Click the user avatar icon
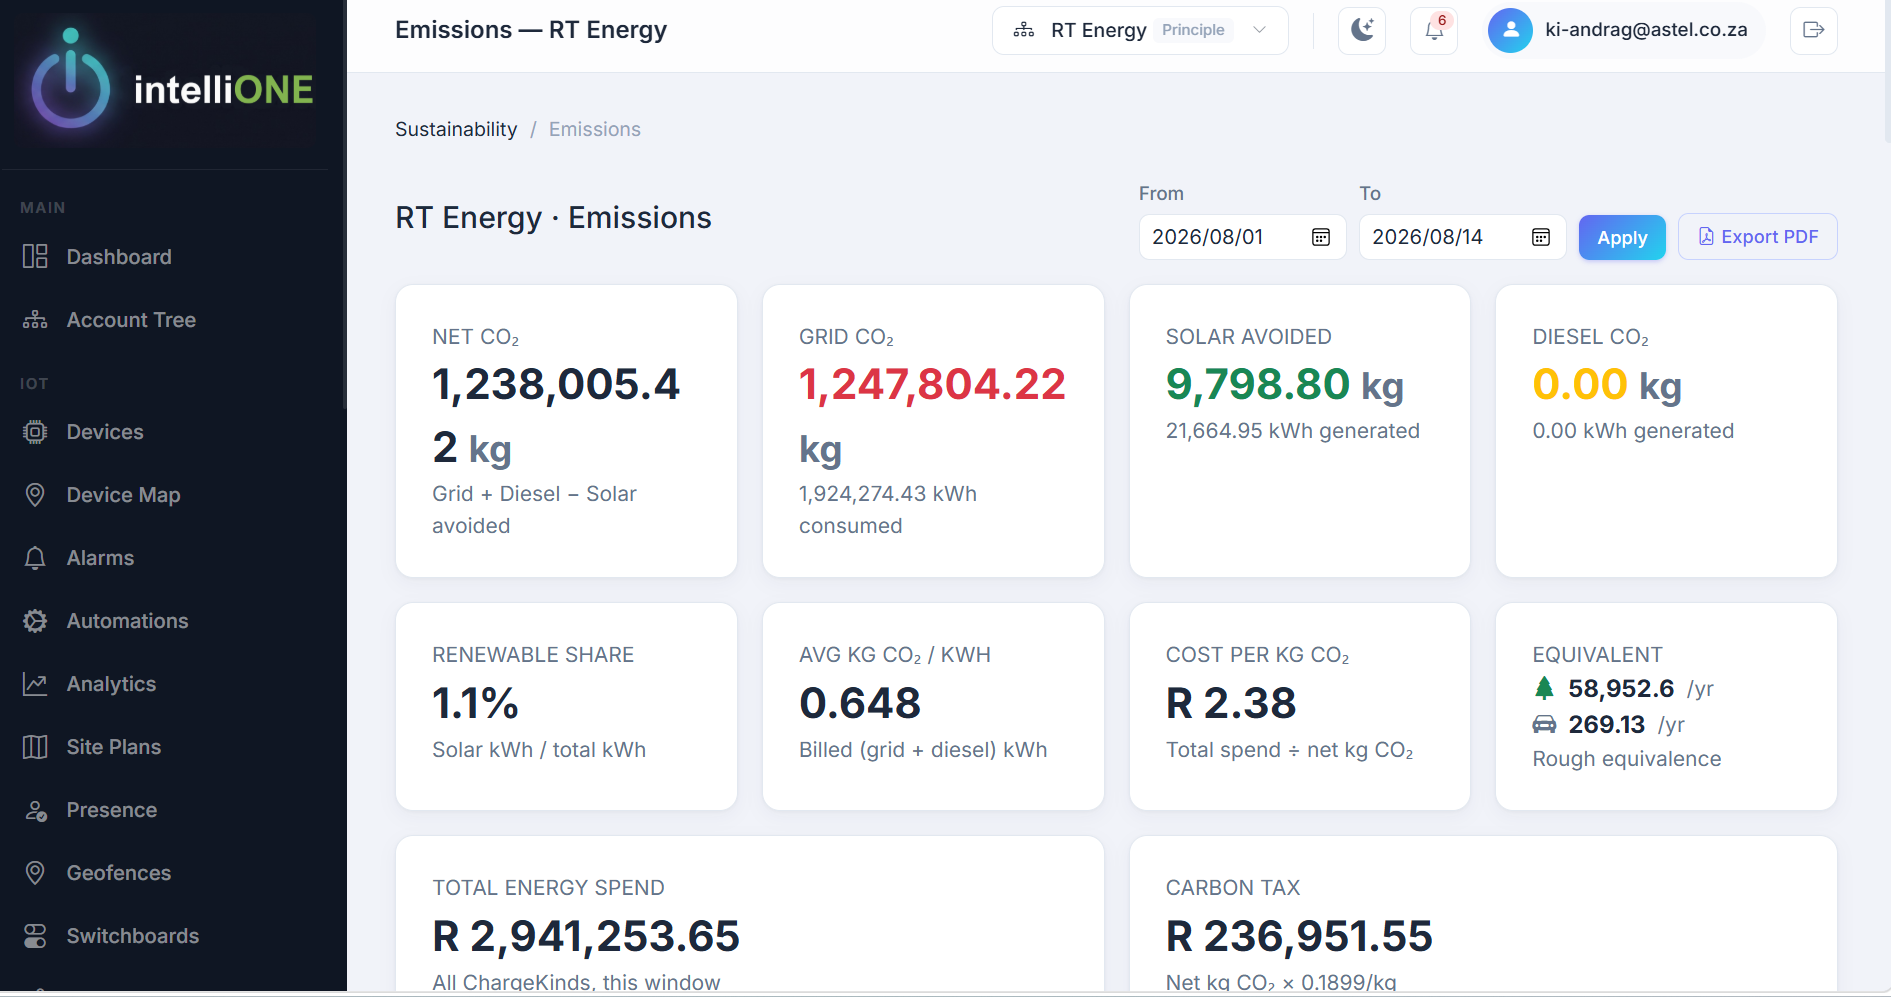 1510,30
